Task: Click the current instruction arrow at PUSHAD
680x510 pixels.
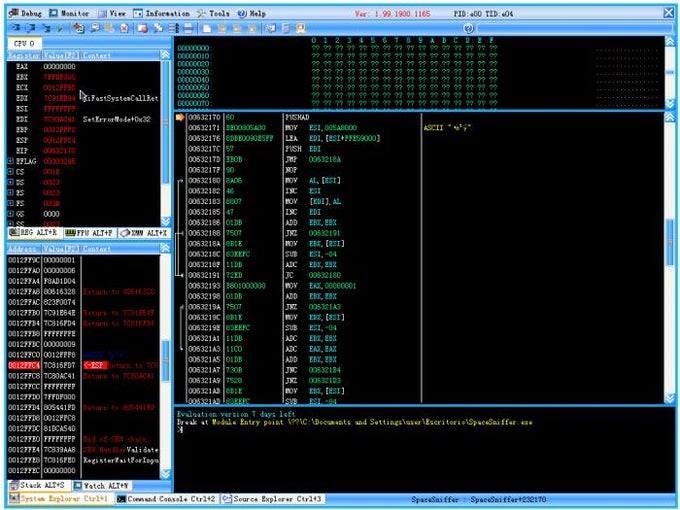Action: coord(181,118)
